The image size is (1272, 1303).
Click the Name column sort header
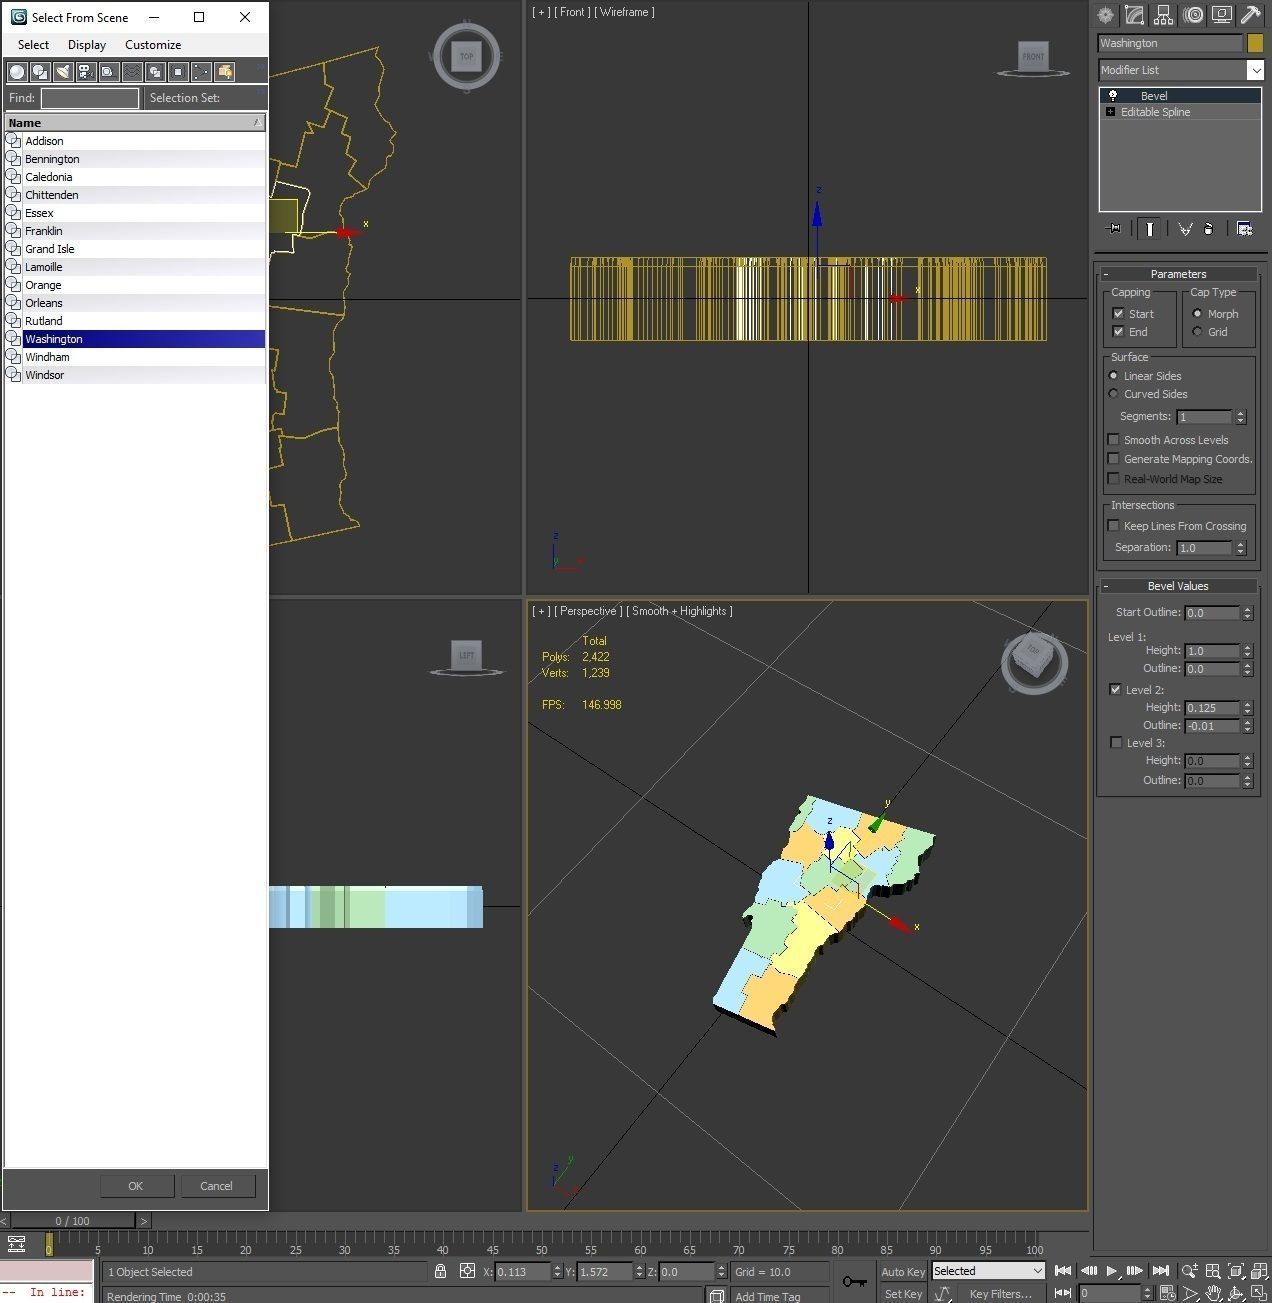click(135, 123)
